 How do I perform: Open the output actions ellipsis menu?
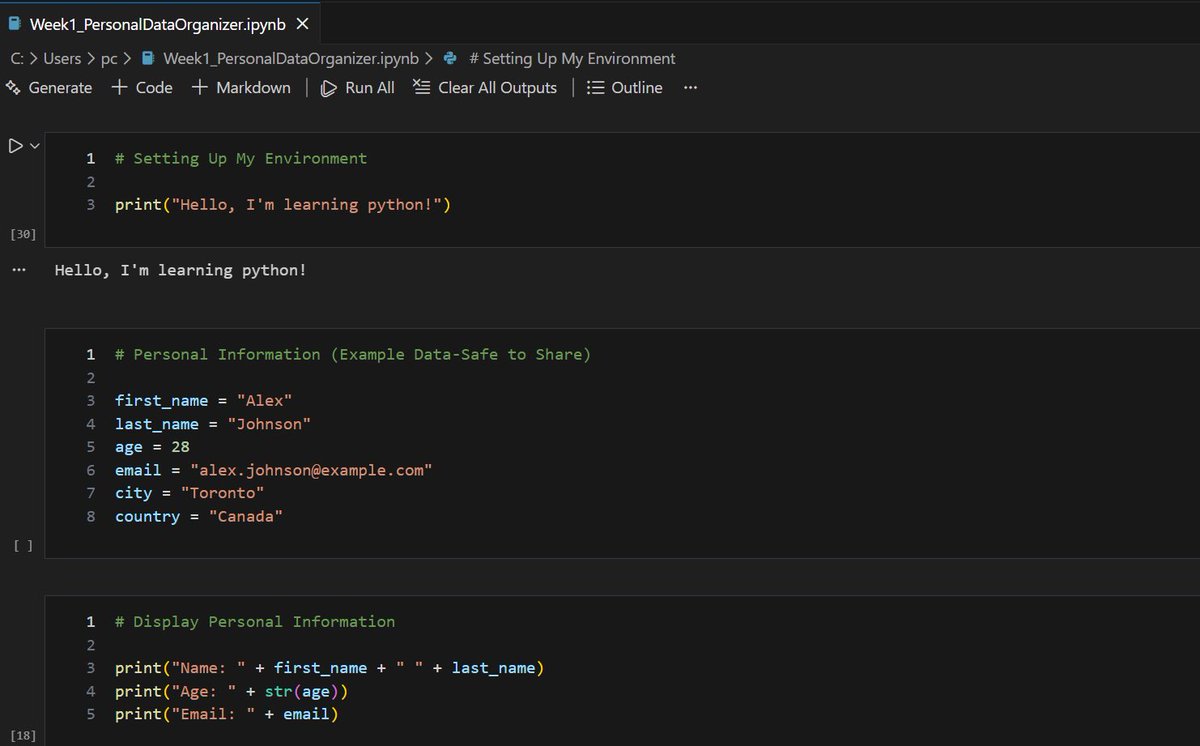[x=19, y=270]
